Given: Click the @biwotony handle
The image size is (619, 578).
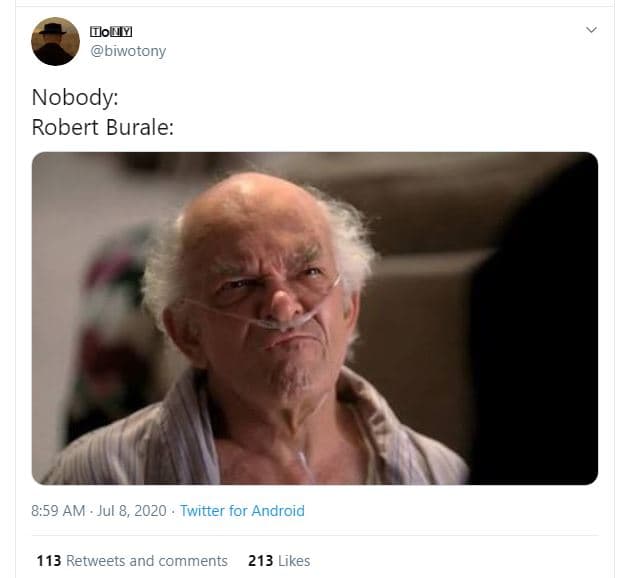Looking at the screenshot, I should [x=128, y=51].
